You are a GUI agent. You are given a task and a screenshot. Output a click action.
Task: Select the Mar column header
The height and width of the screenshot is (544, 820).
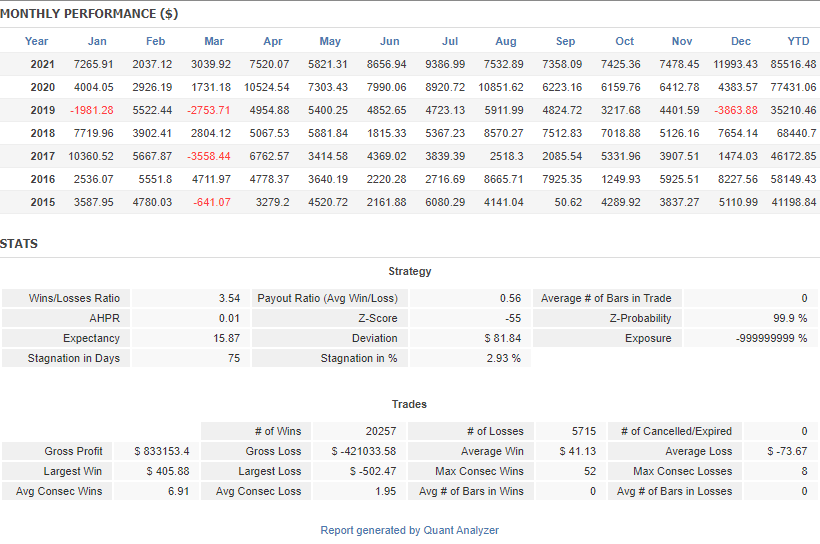coord(214,41)
